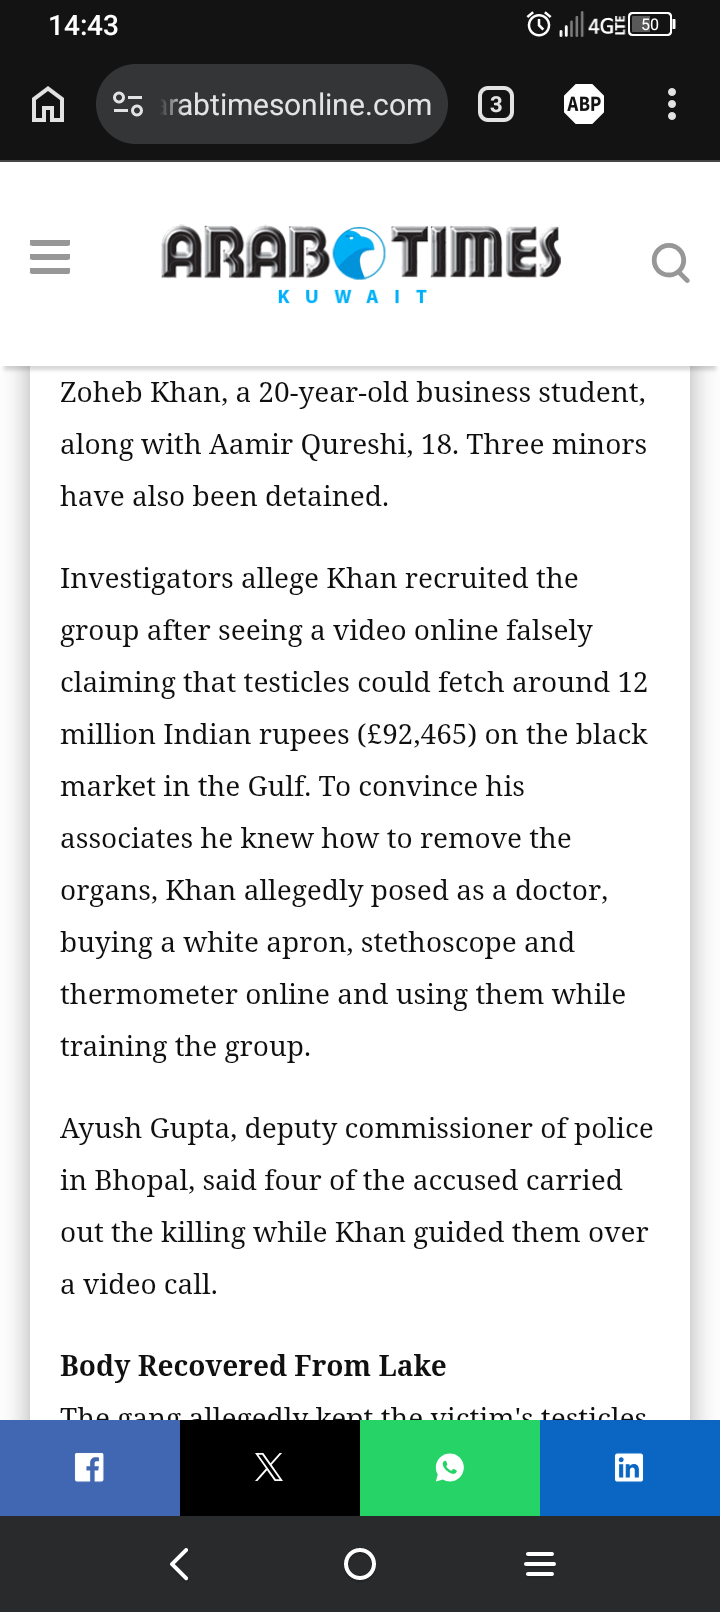Click the paragraph starting 'Investigators allege Khan'
Viewport: 720px width, 1612px height.
pos(354,812)
